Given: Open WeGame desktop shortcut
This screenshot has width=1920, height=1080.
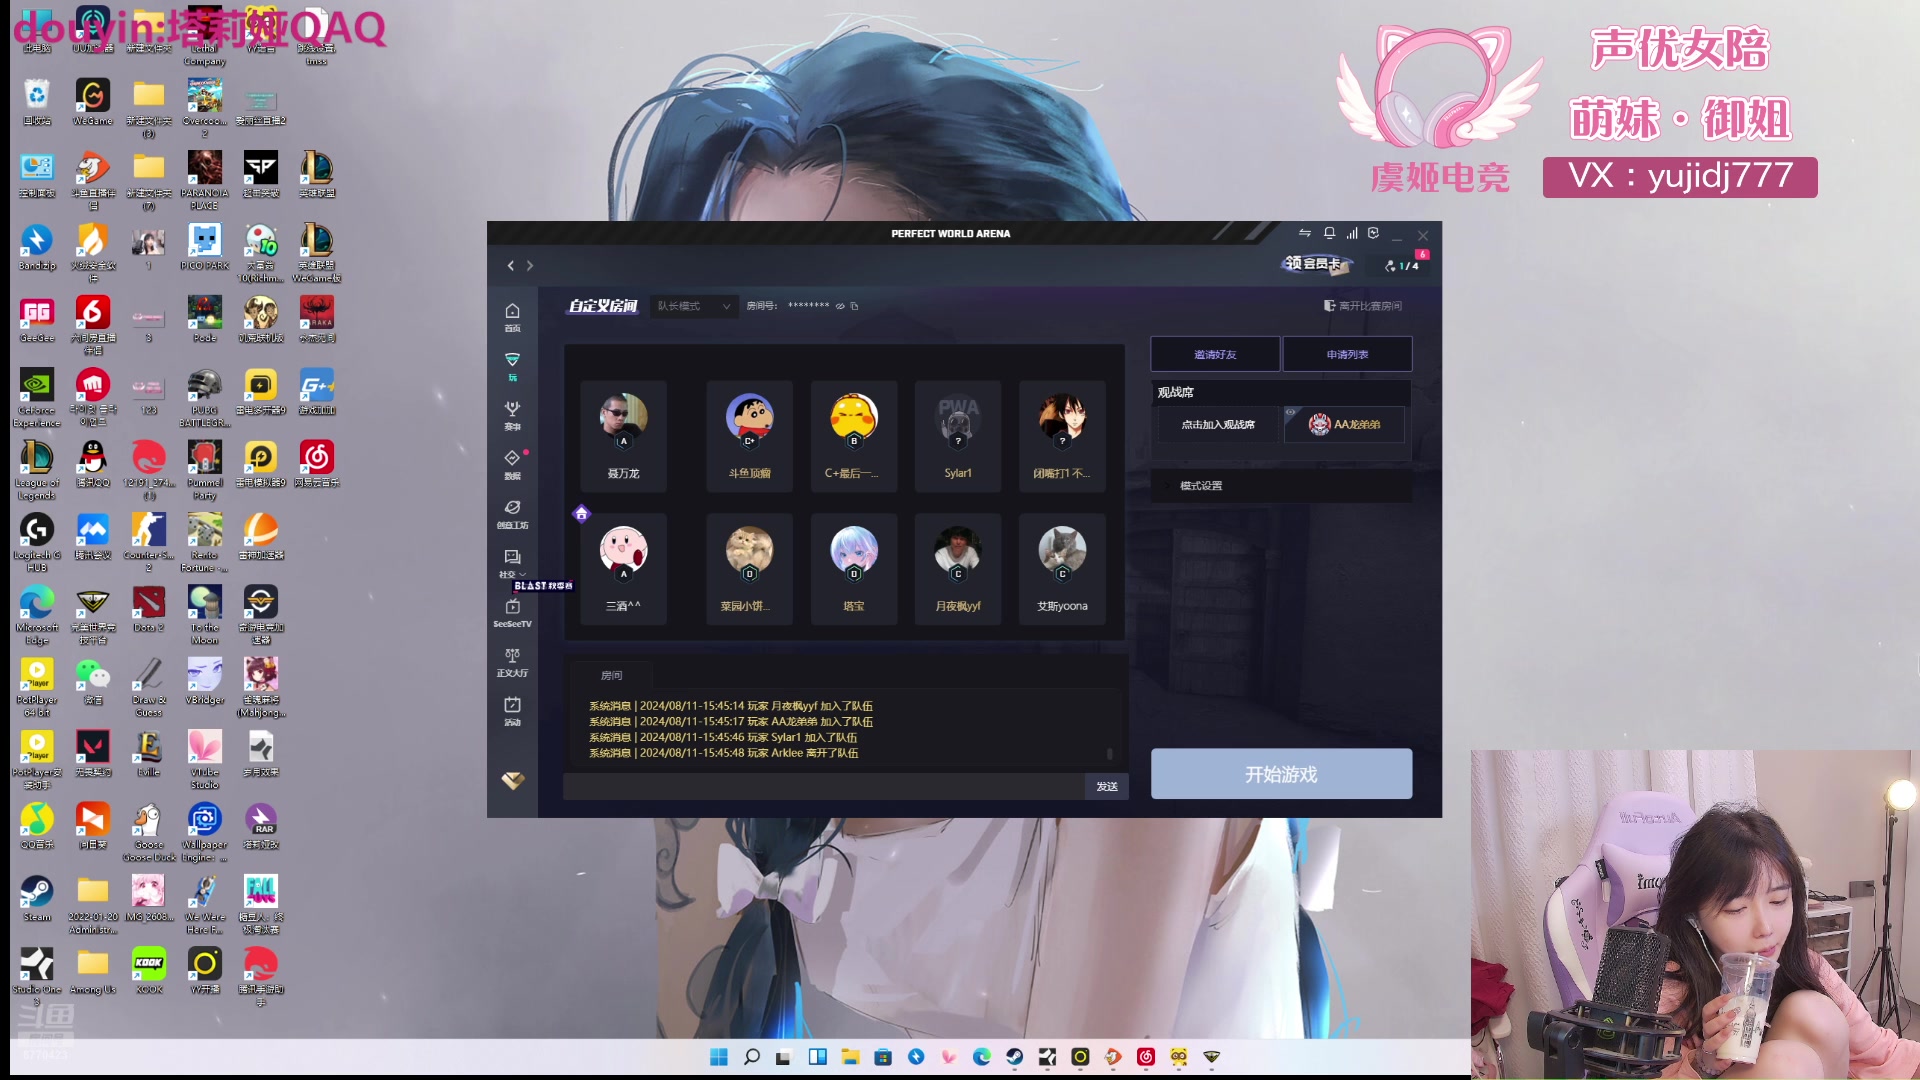Looking at the screenshot, I should 92,102.
